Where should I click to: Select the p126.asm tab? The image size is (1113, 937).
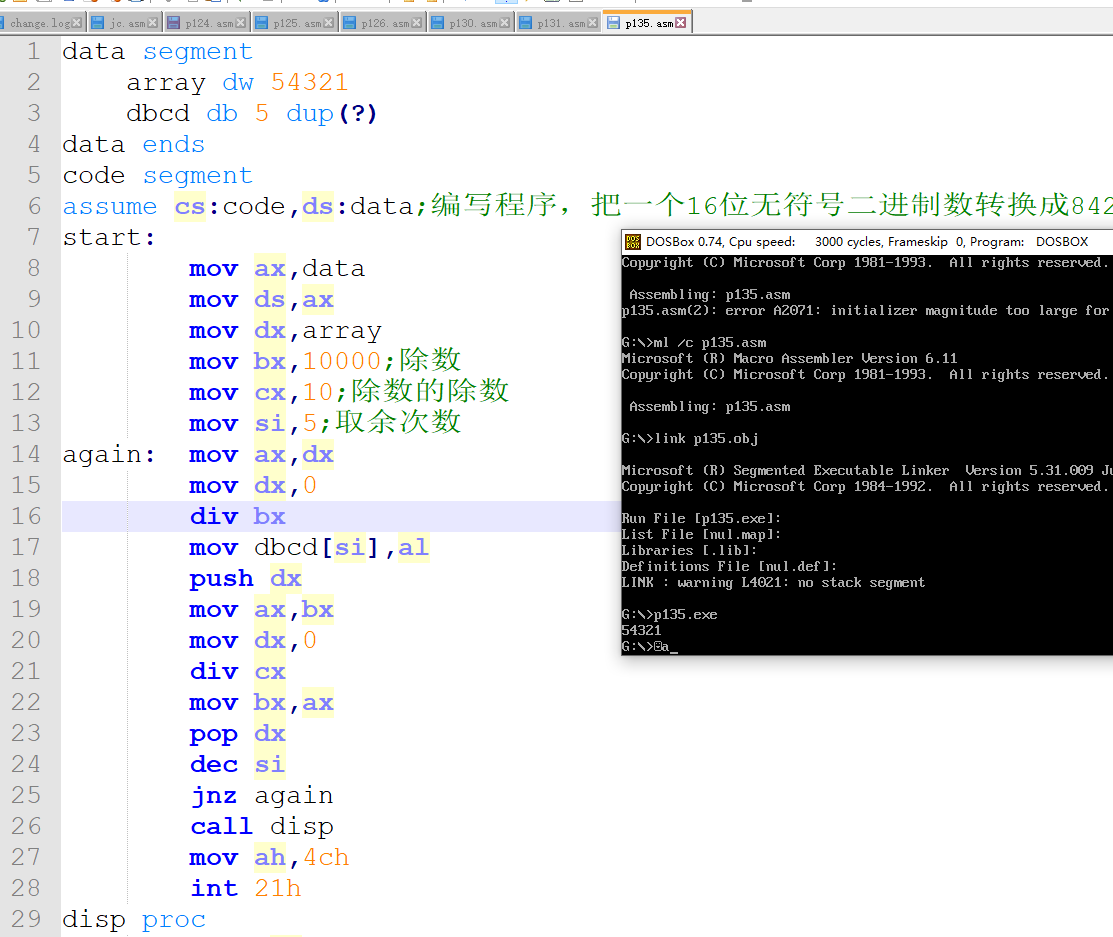(x=385, y=23)
